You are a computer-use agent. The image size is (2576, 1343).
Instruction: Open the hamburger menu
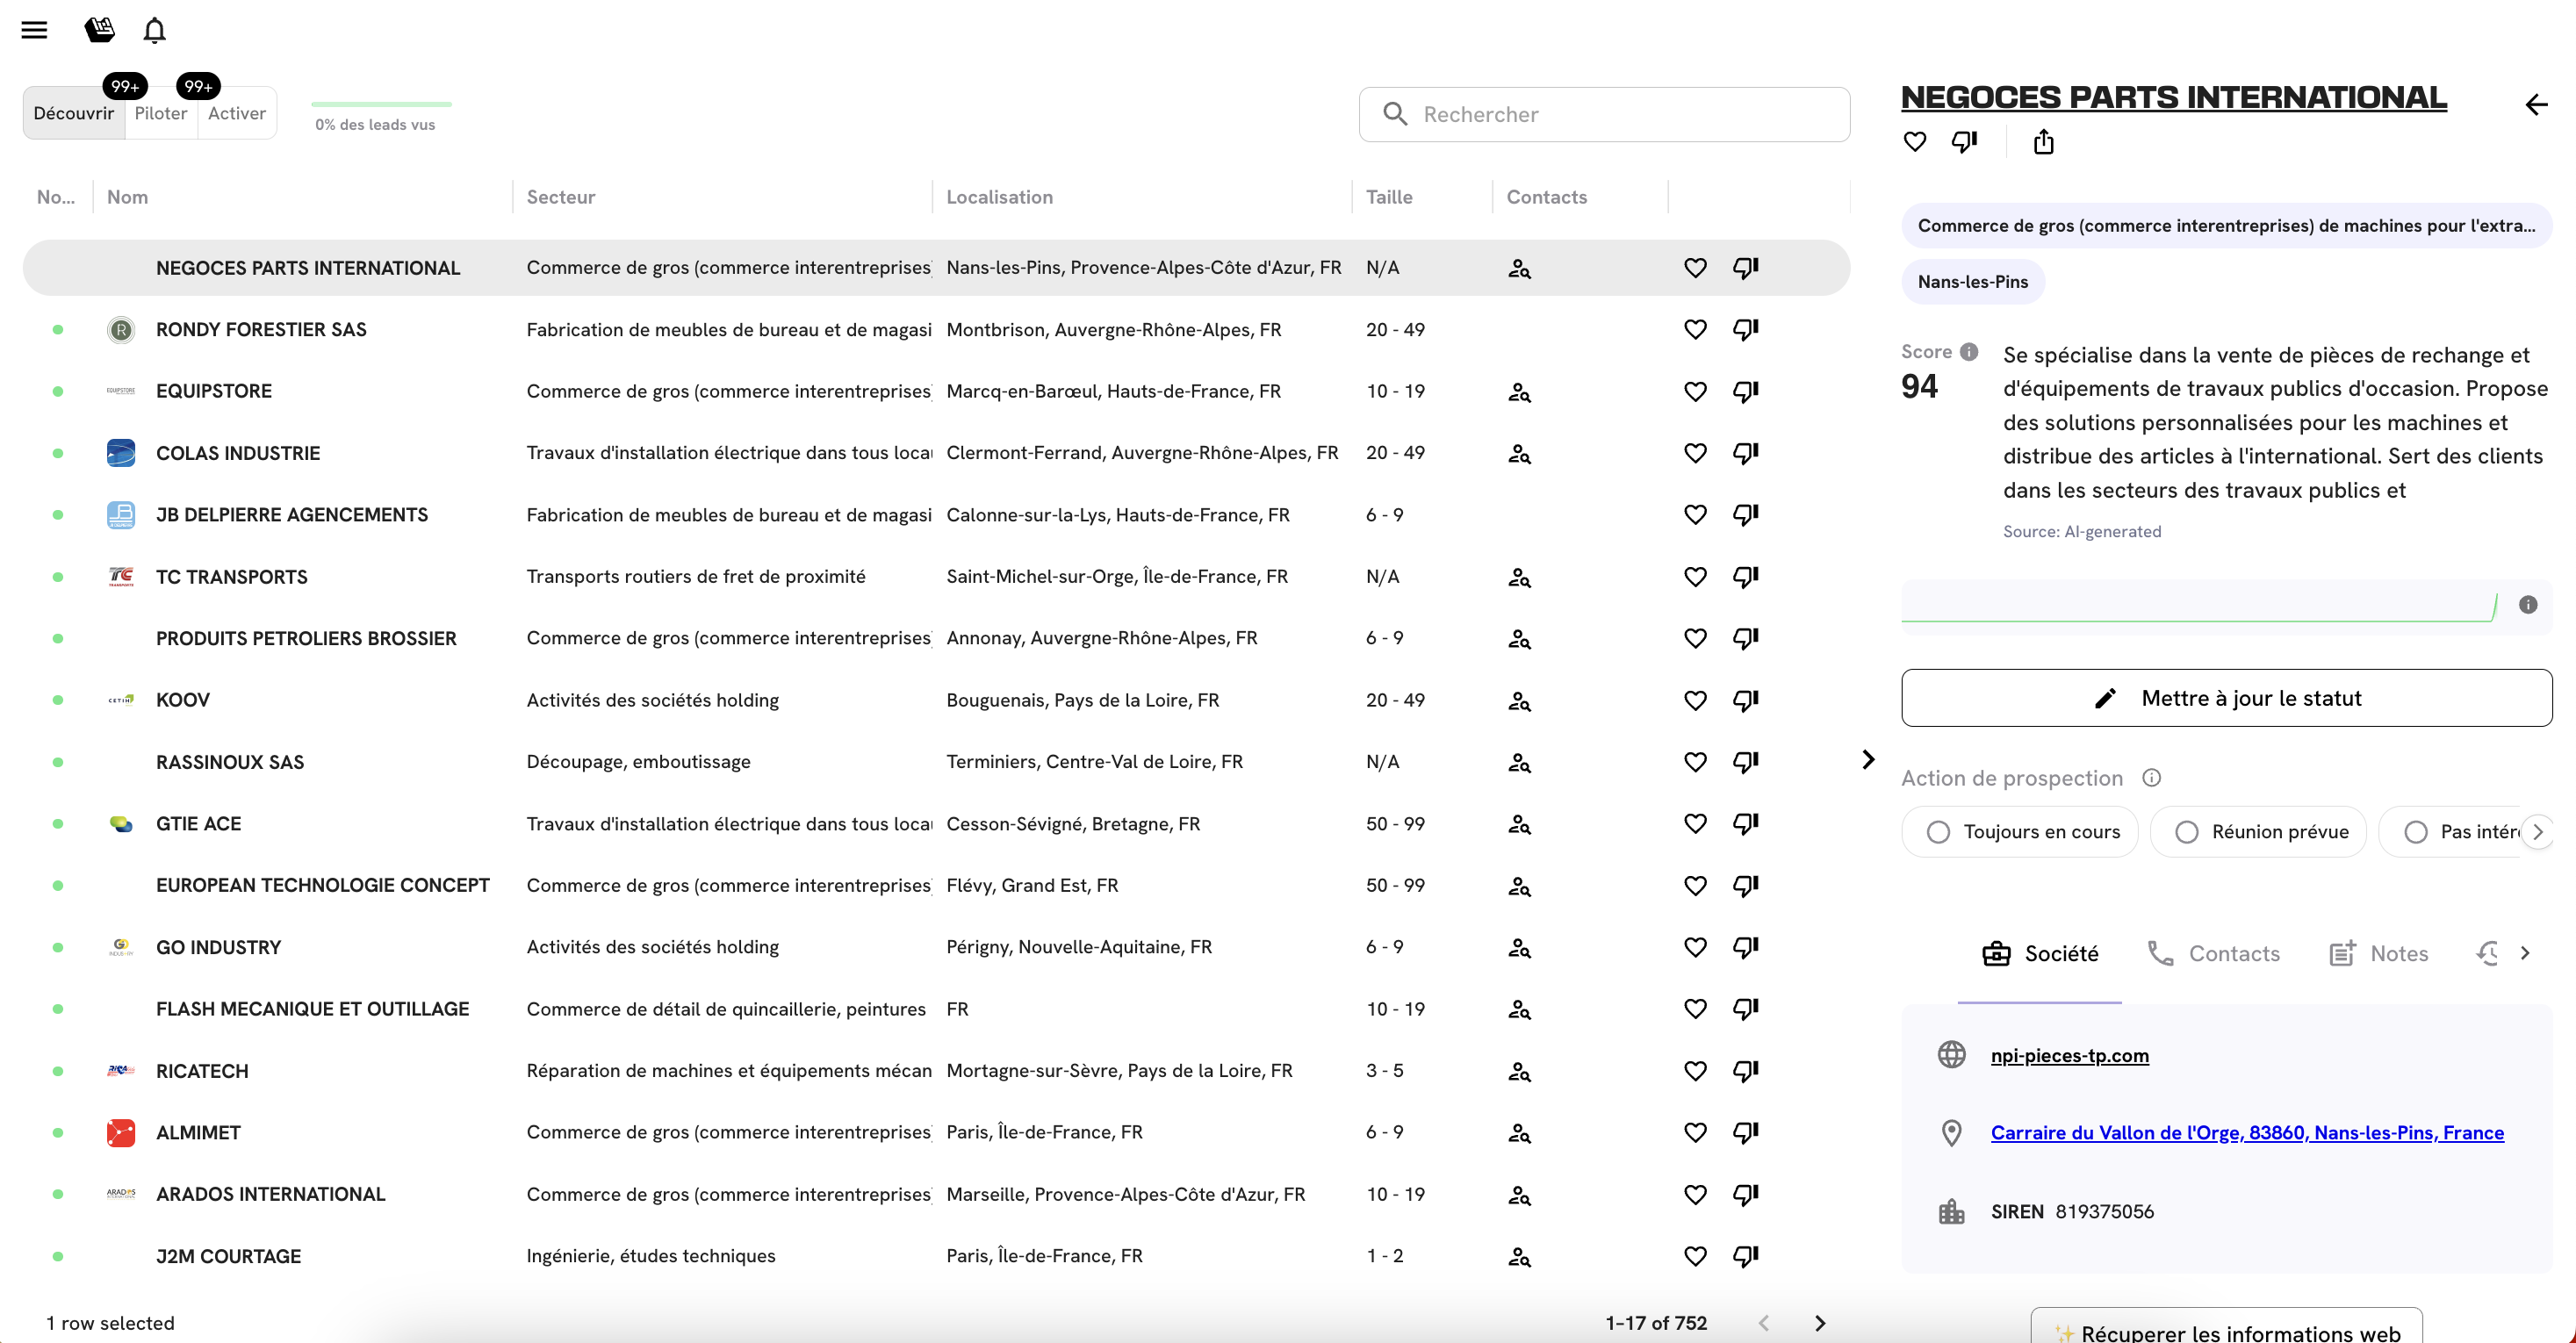coord(34,30)
